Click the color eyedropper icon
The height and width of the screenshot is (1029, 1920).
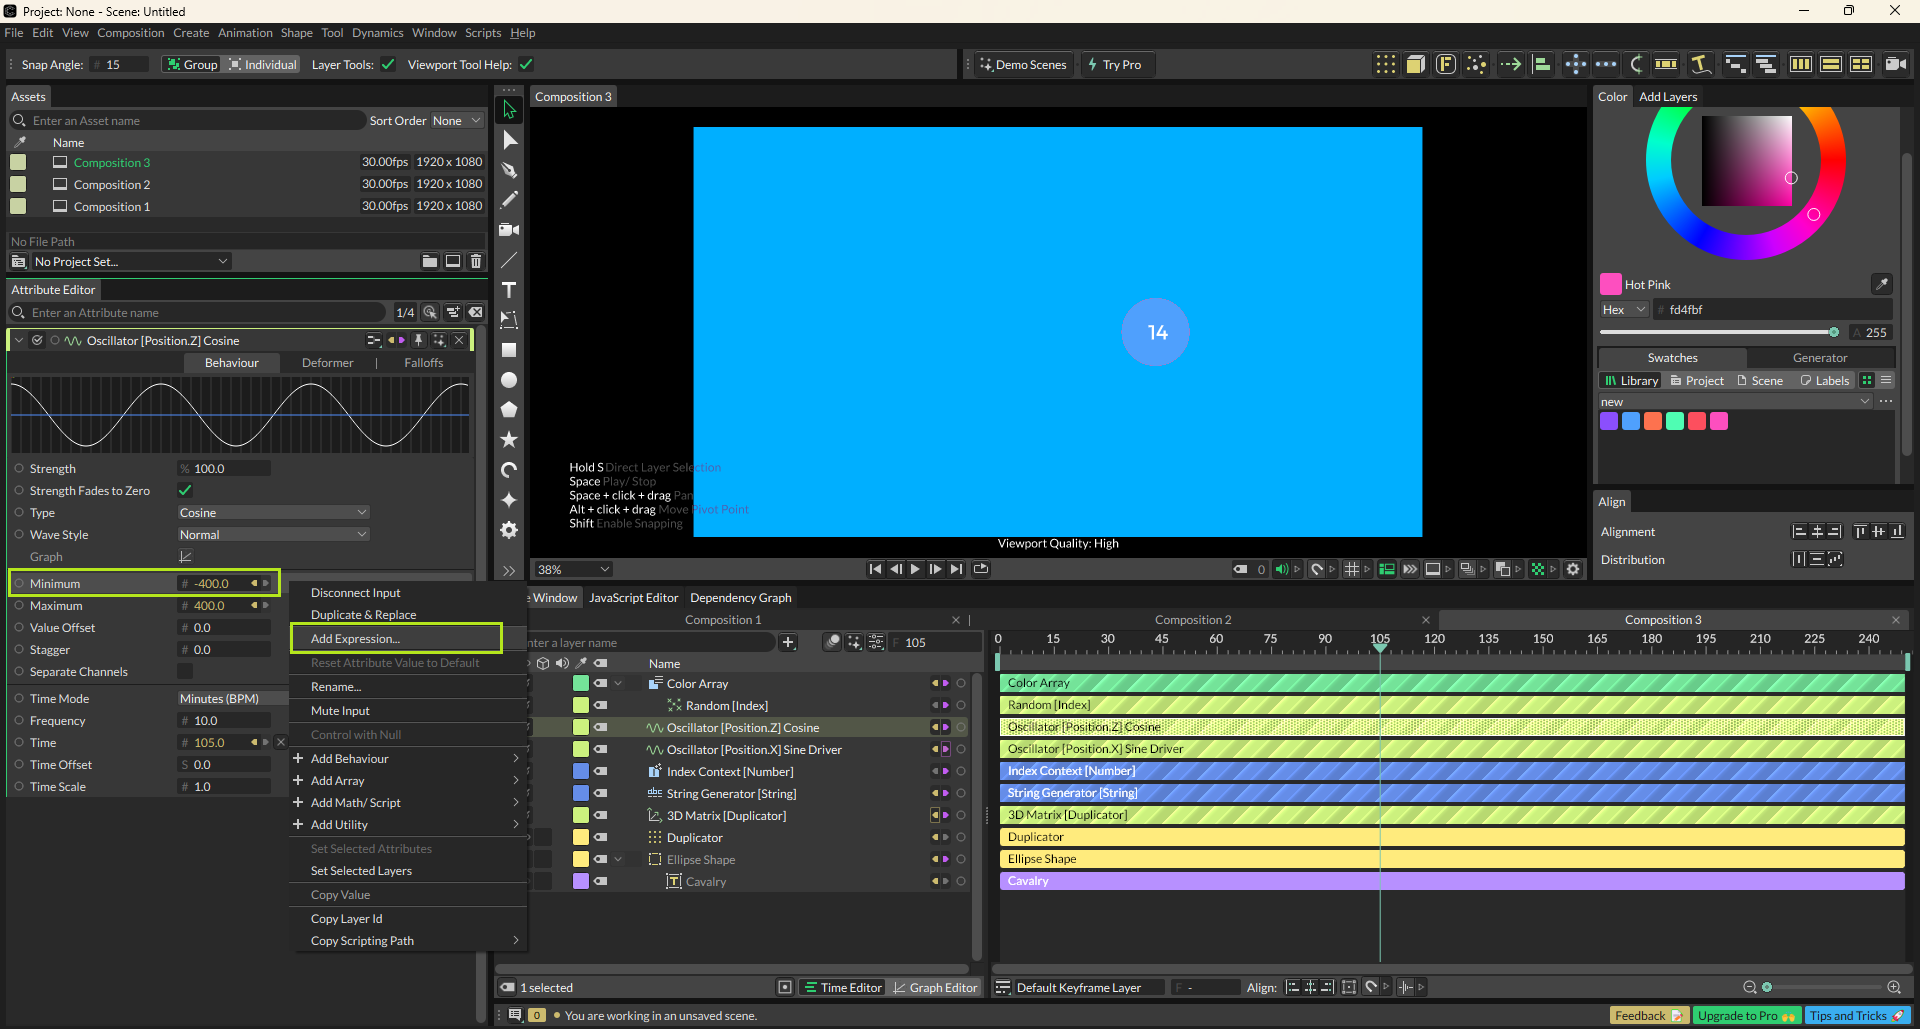(1881, 285)
